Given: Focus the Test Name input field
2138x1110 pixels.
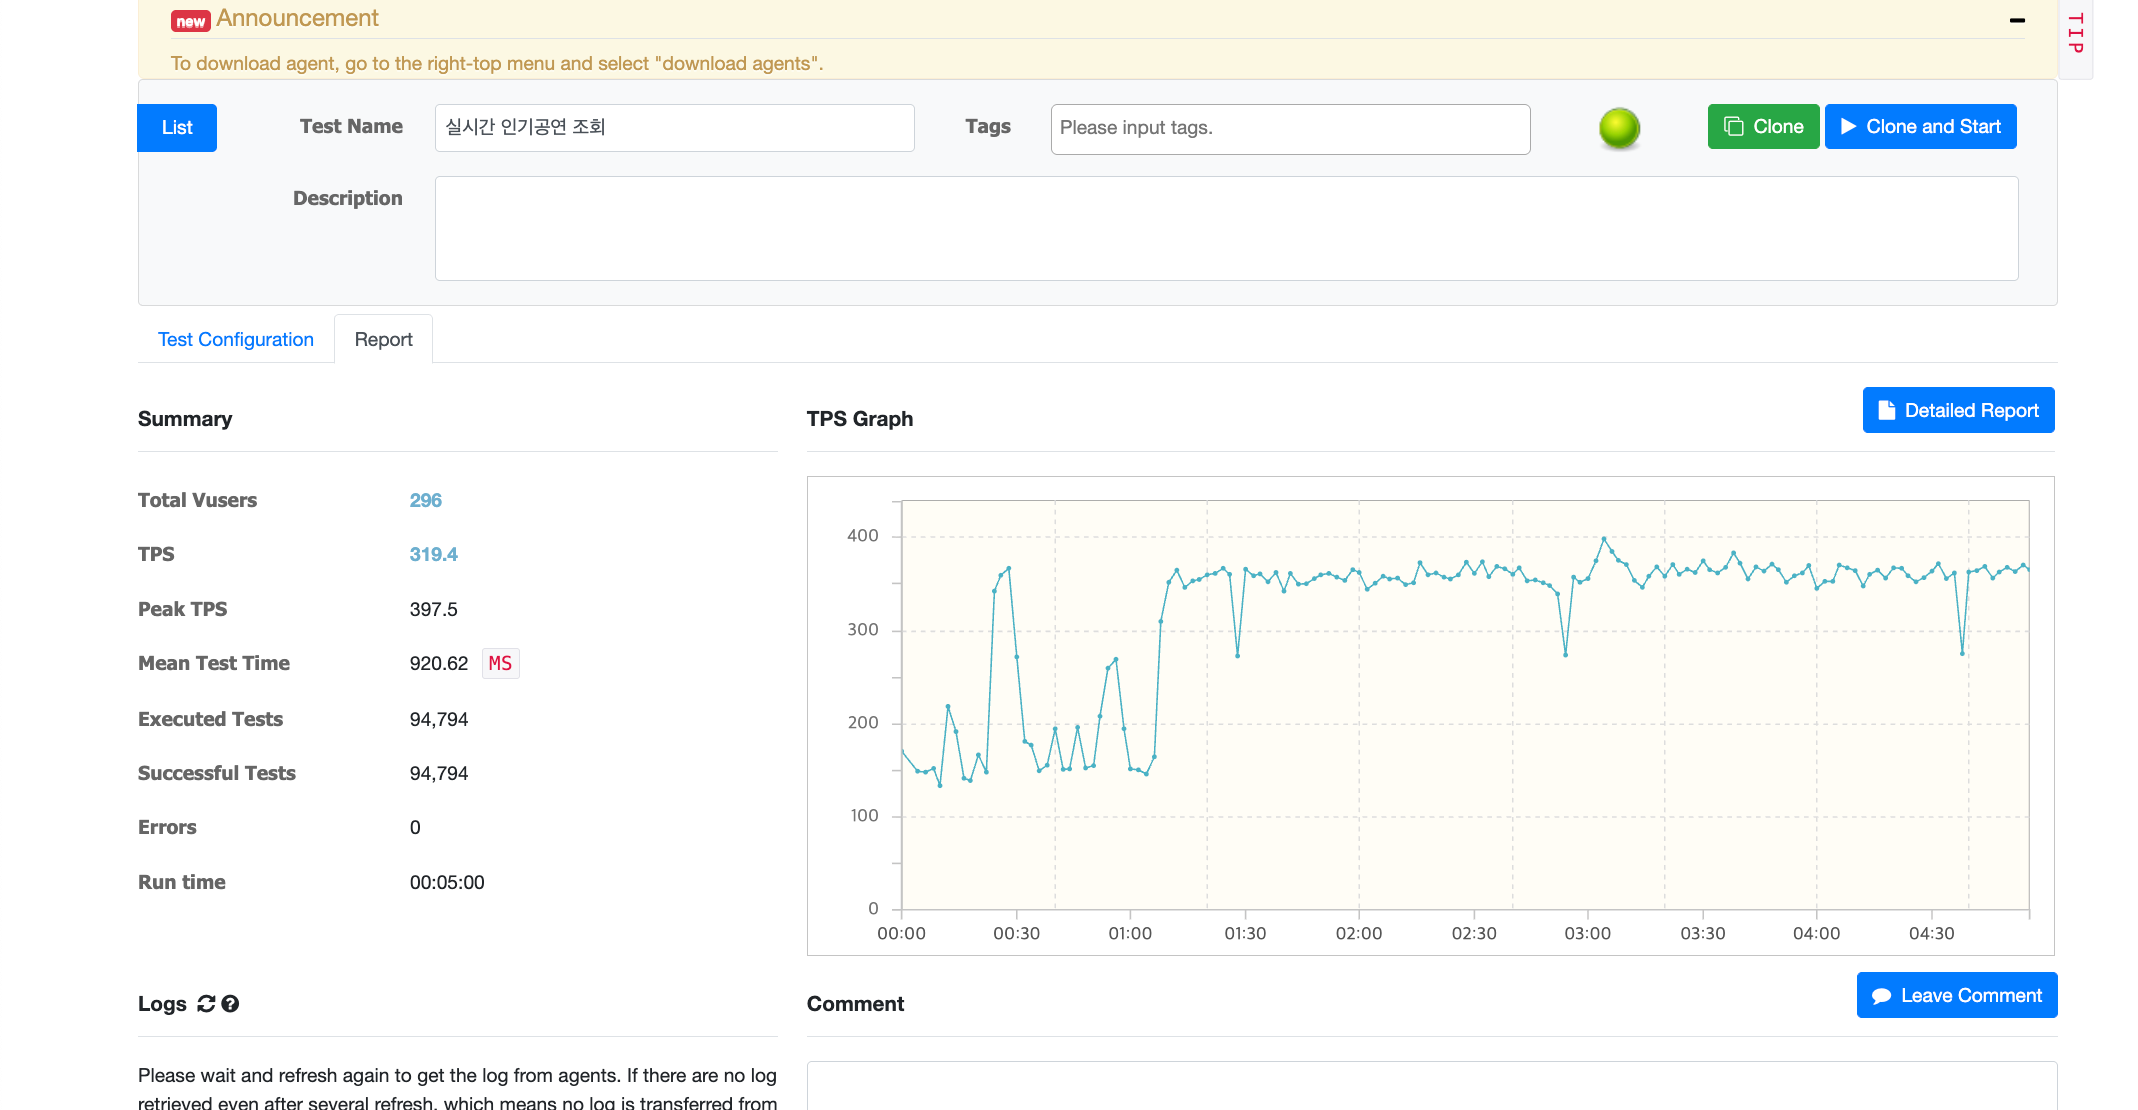Looking at the screenshot, I should coord(674,128).
